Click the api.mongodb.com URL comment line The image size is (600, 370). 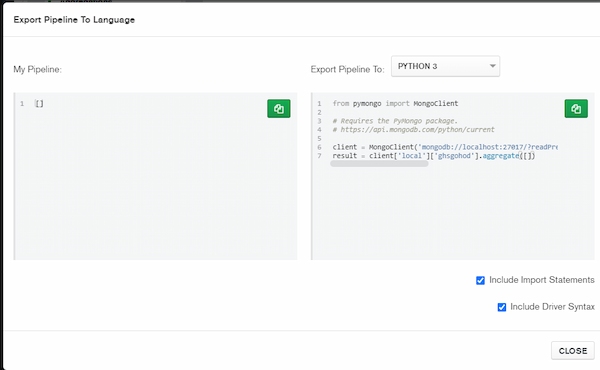413,130
